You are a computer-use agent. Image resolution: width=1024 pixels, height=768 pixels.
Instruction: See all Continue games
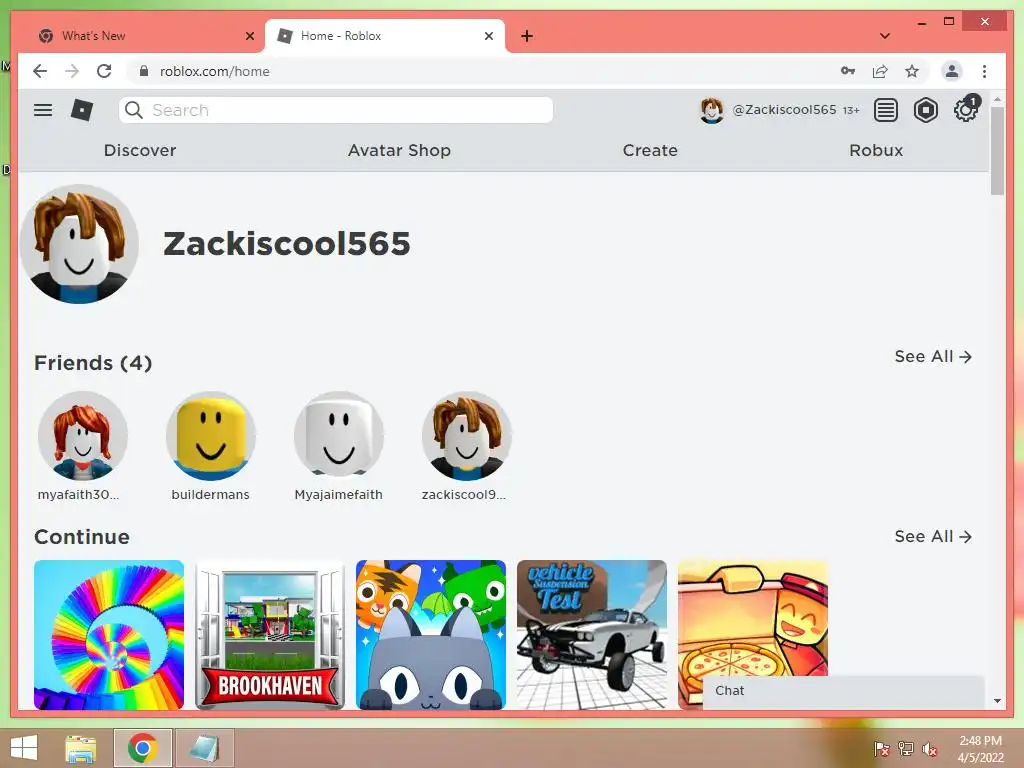coord(933,536)
